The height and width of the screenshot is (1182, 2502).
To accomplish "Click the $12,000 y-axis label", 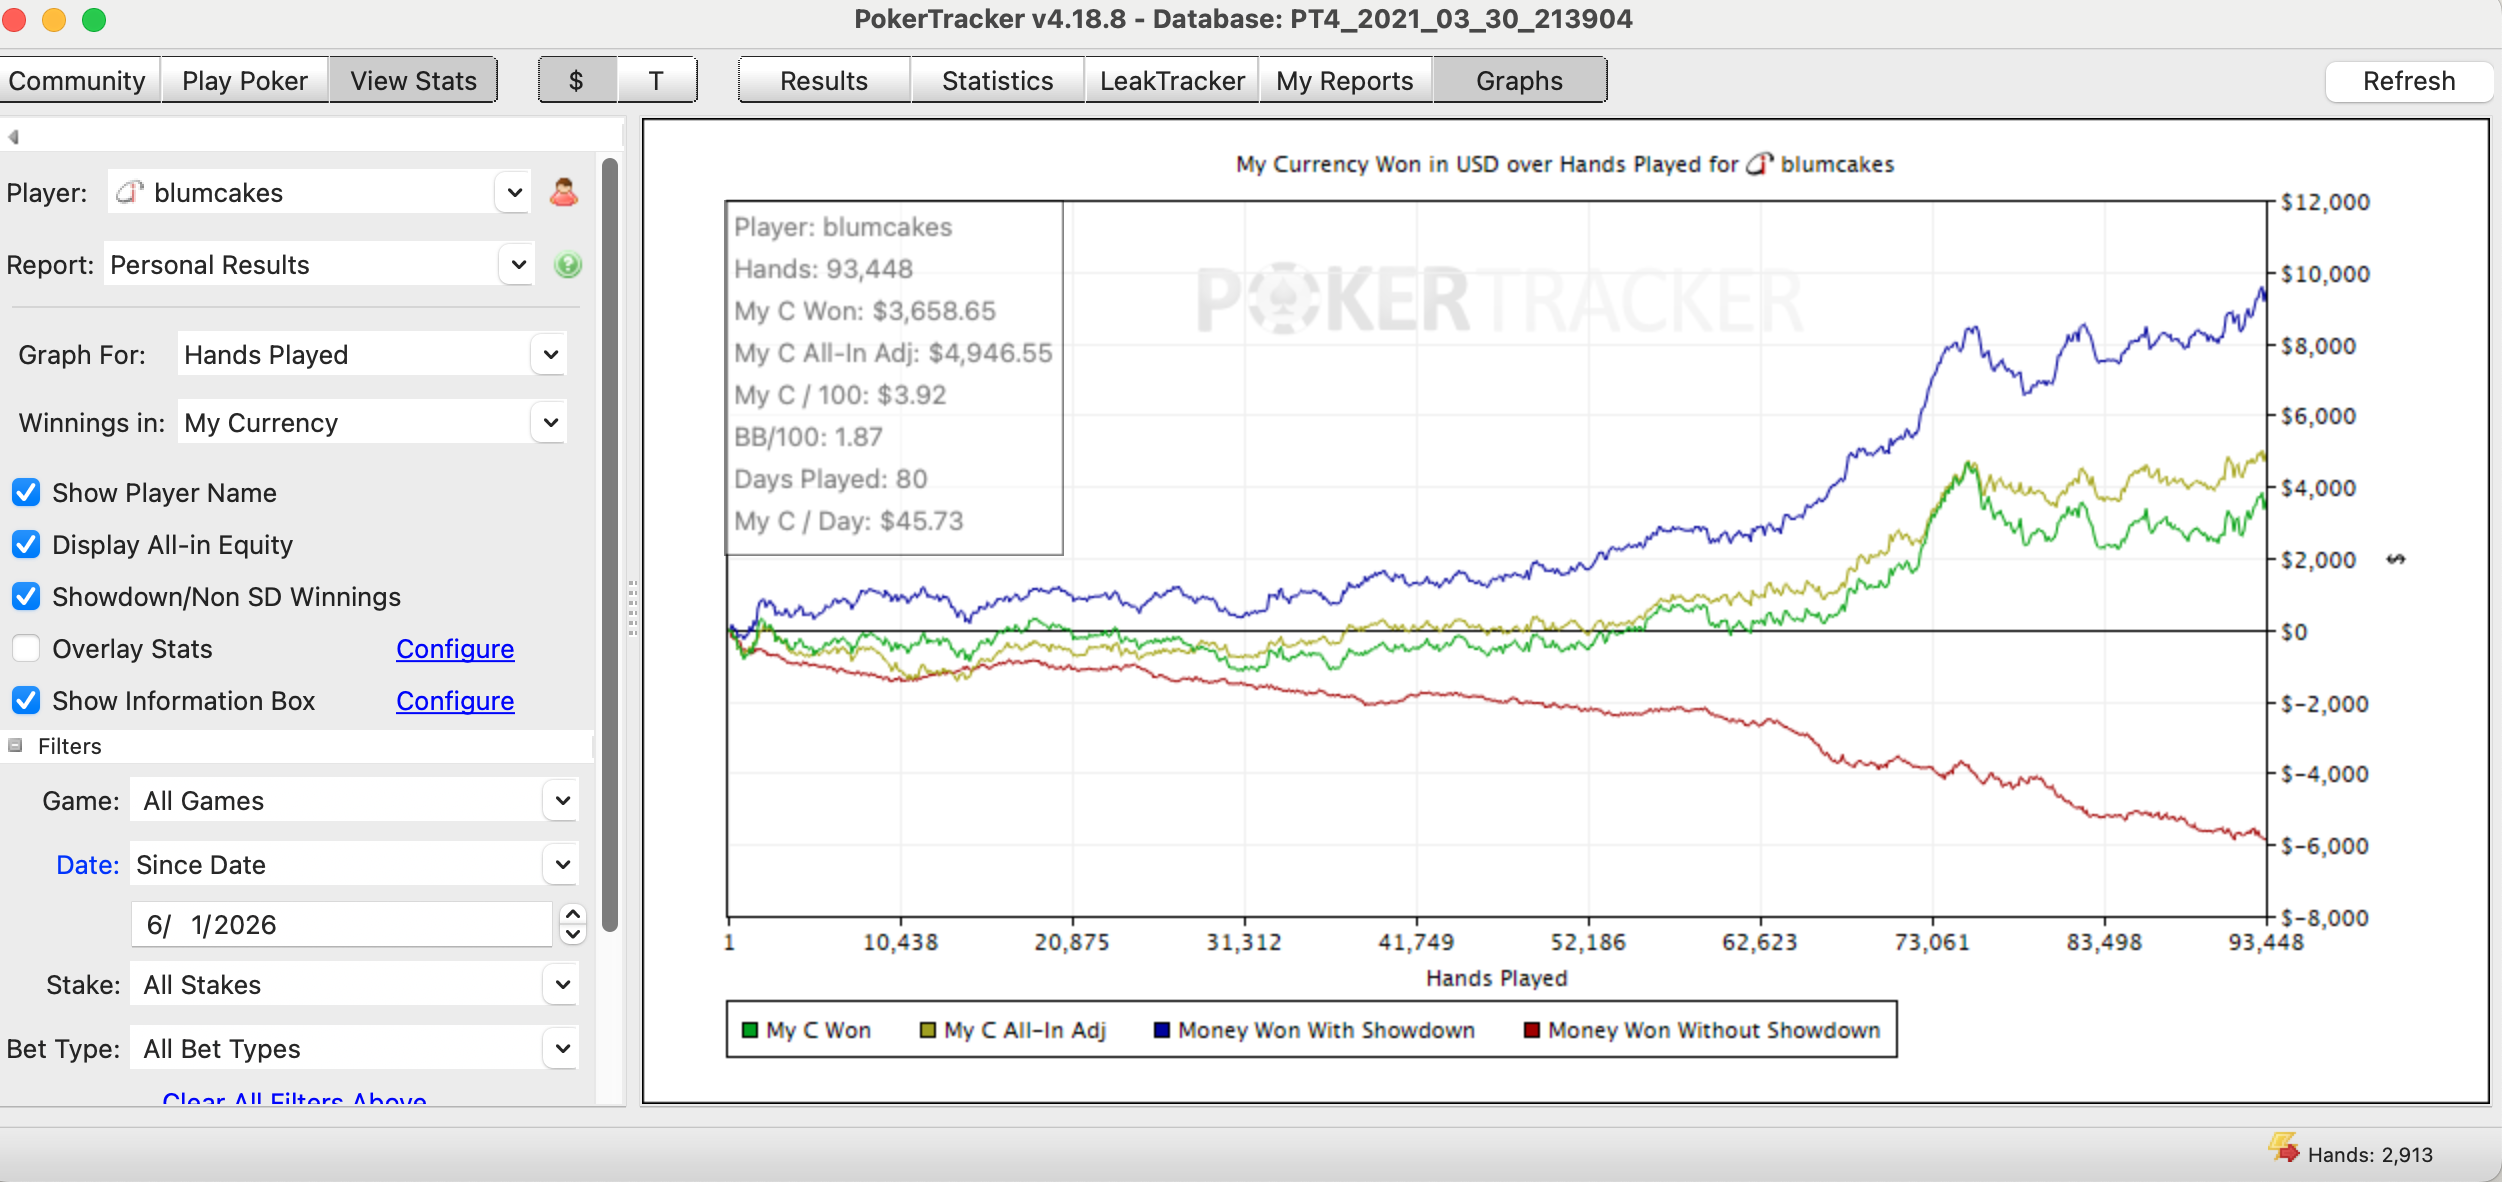I will 2325,202.
